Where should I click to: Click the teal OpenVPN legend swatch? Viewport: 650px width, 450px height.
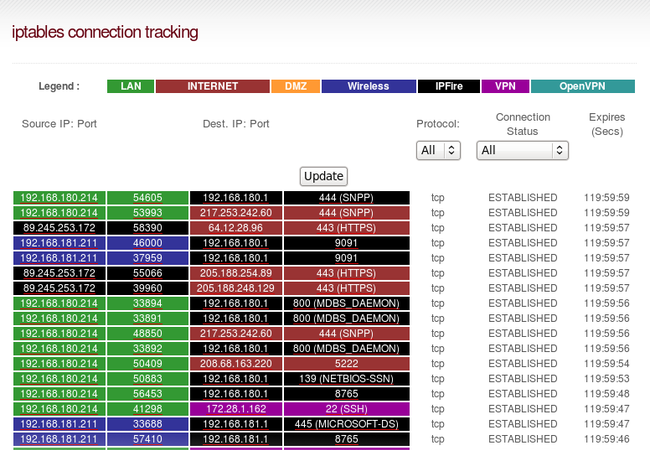point(582,86)
